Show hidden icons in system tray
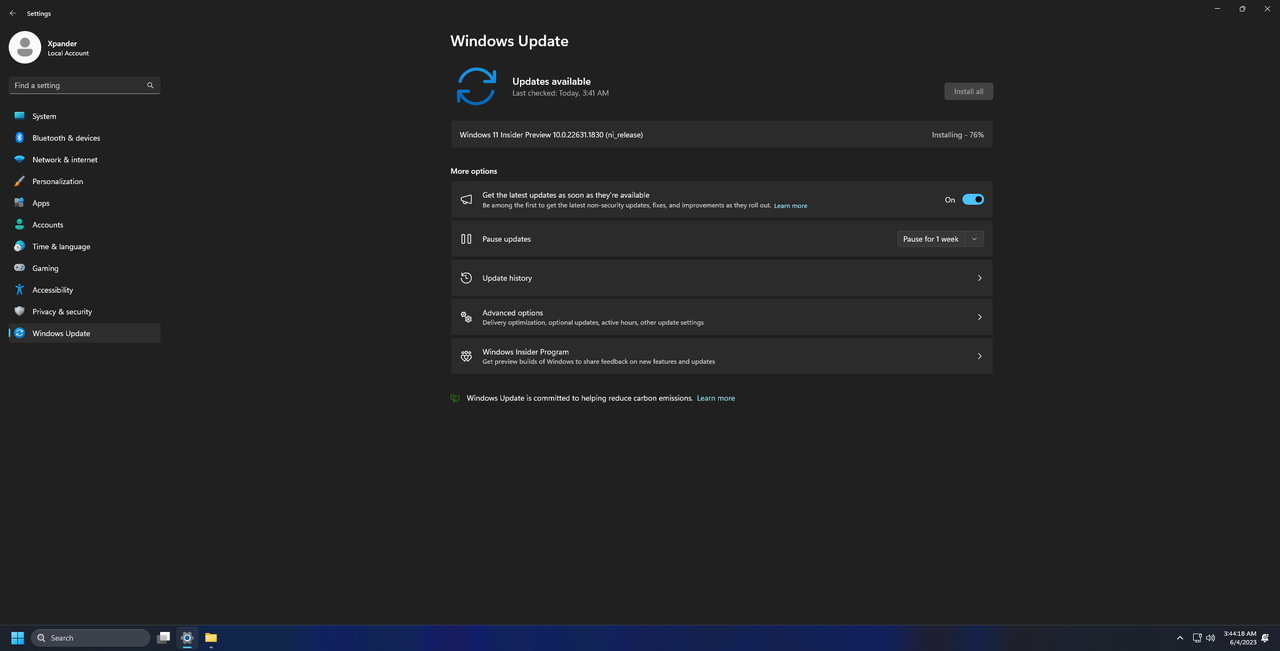 tap(1180, 638)
